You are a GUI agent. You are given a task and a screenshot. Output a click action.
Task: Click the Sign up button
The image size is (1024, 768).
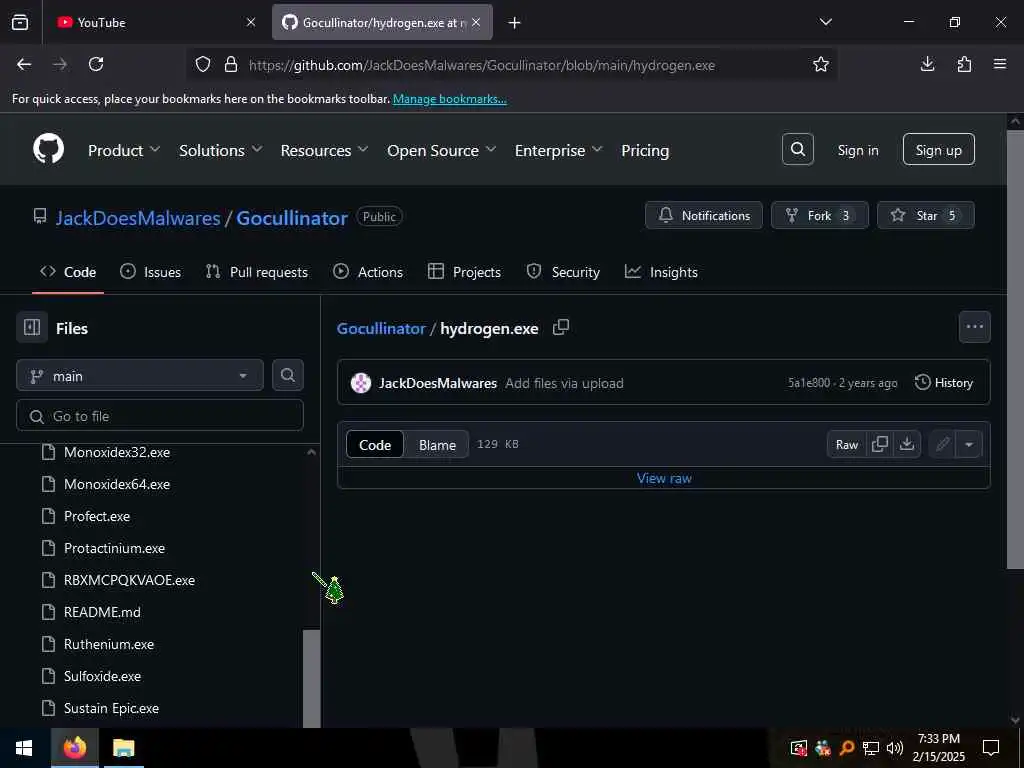click(938, 150)
